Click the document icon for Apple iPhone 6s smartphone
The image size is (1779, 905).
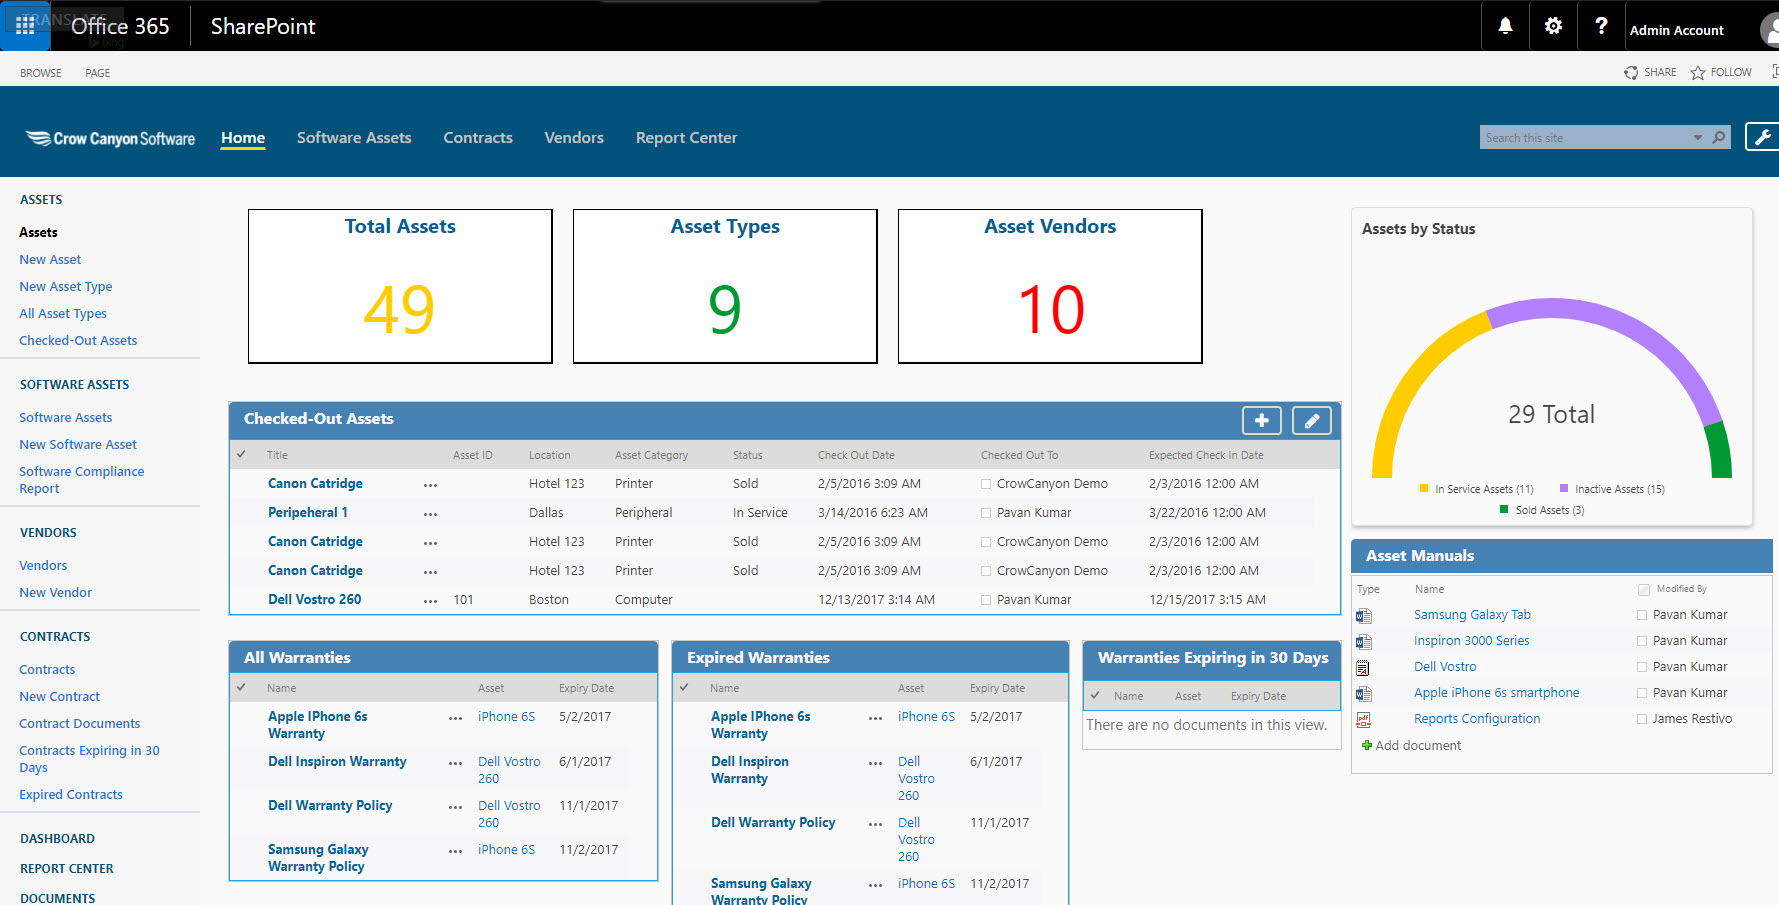tap(1363, 694)
